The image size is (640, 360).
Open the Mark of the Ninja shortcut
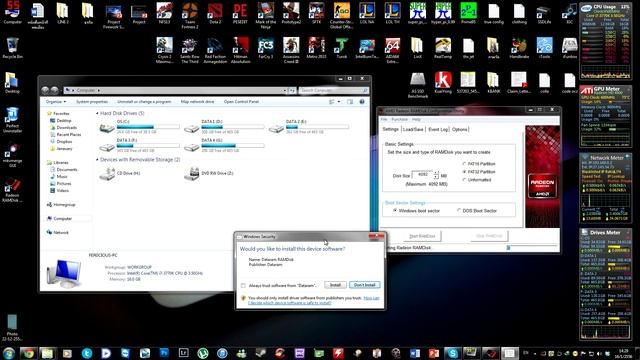[266, 16]
